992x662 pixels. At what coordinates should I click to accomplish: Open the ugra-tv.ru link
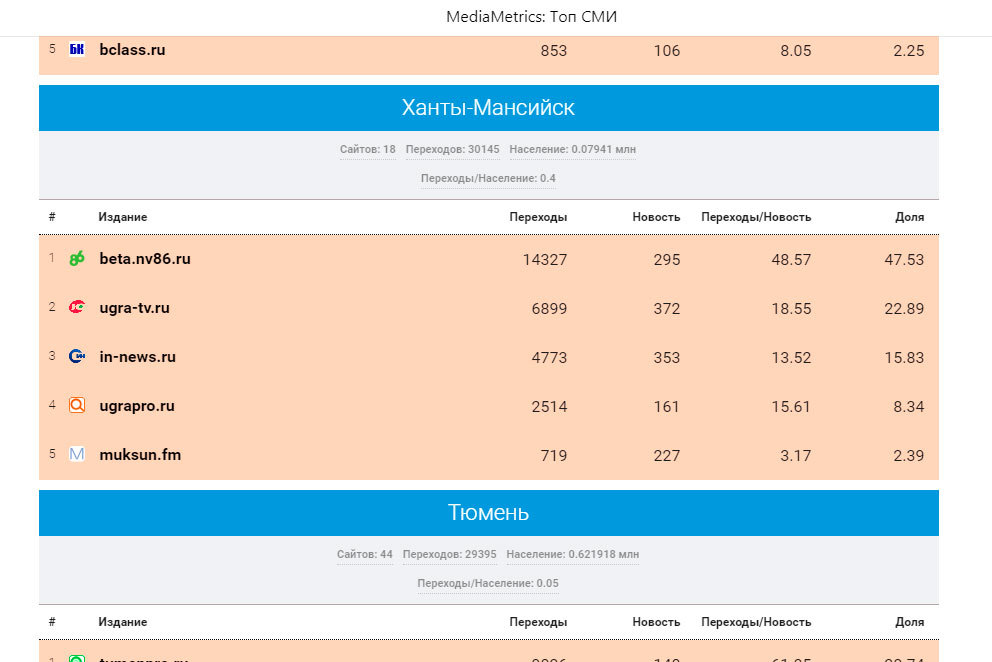[x=134, y=308]
